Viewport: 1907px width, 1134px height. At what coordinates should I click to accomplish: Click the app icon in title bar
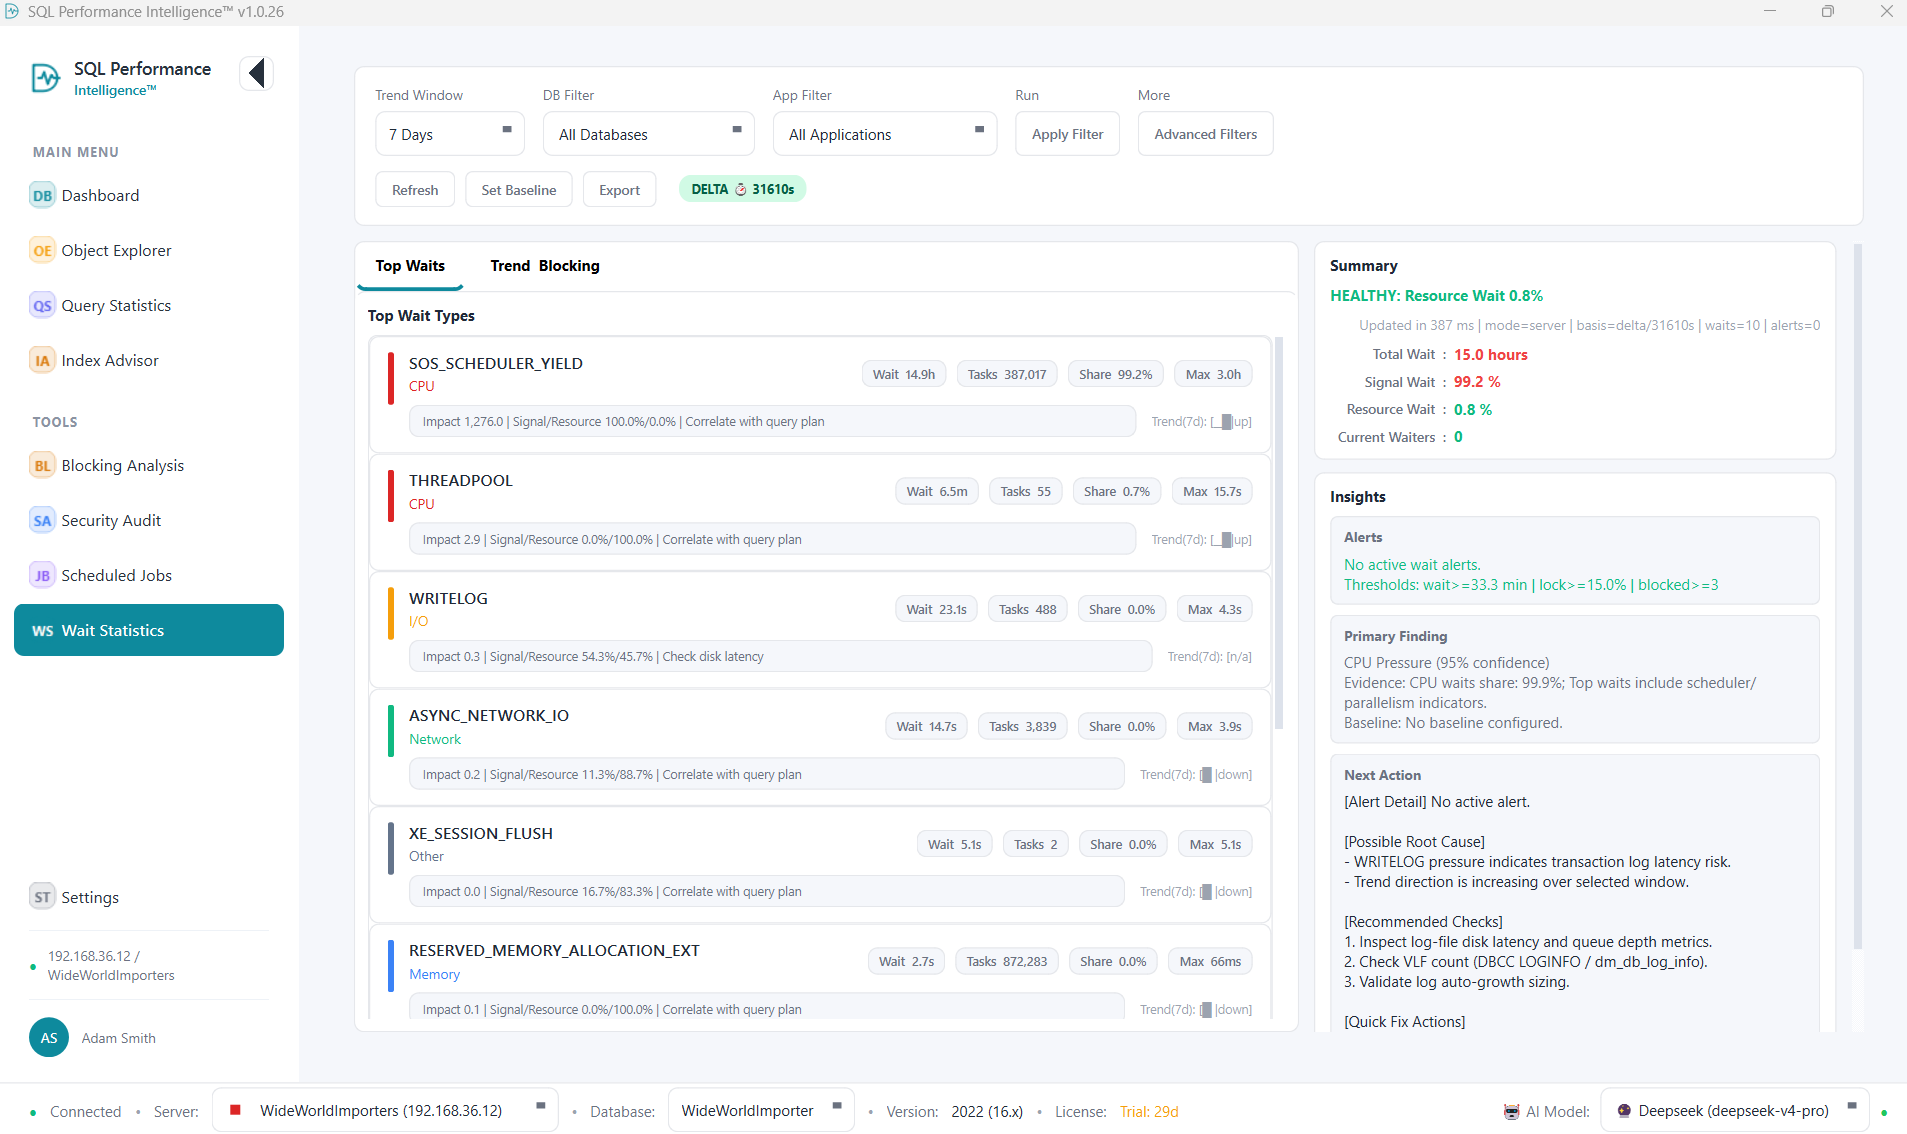click(x=12, y=12)
